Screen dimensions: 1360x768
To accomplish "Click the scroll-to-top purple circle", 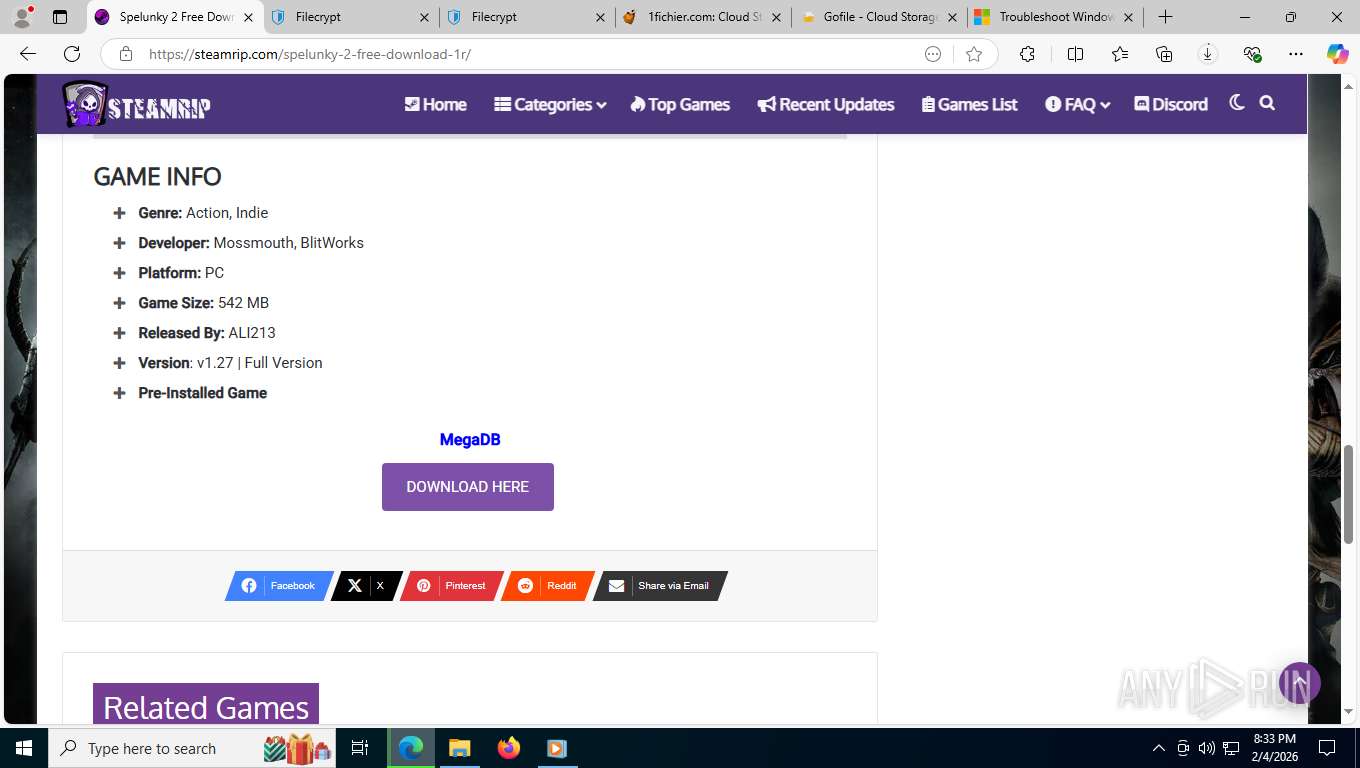I will [x=1300, y=683].
